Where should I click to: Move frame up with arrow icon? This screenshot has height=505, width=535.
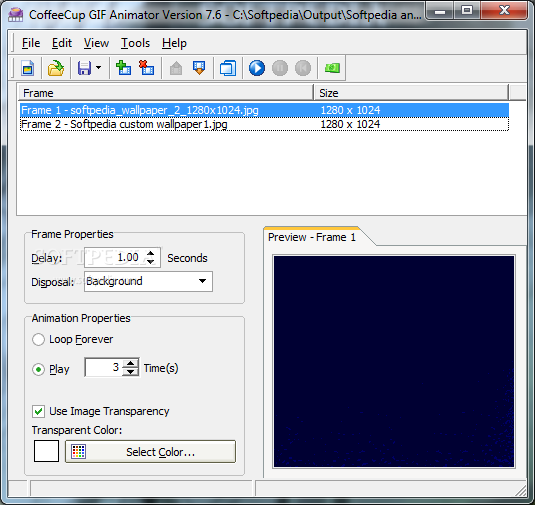pos(176,68)
